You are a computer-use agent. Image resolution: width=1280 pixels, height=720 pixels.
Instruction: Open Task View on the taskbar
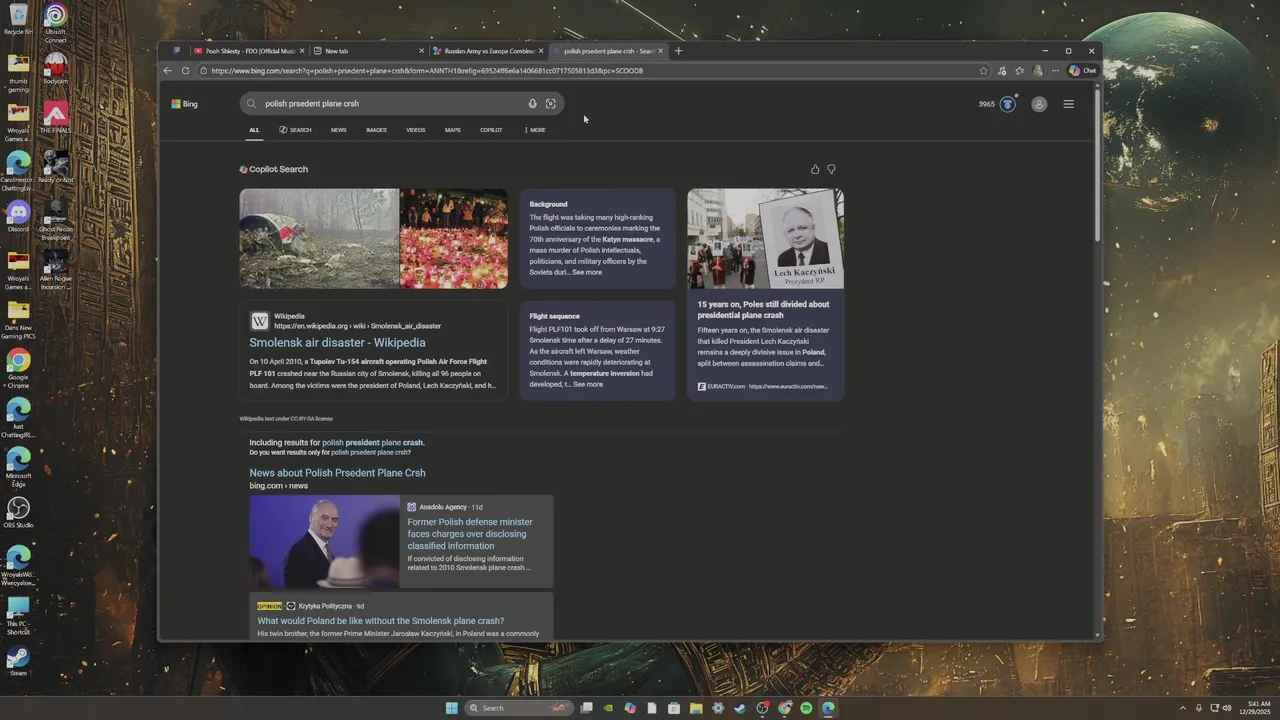click(x=587, y=708)
